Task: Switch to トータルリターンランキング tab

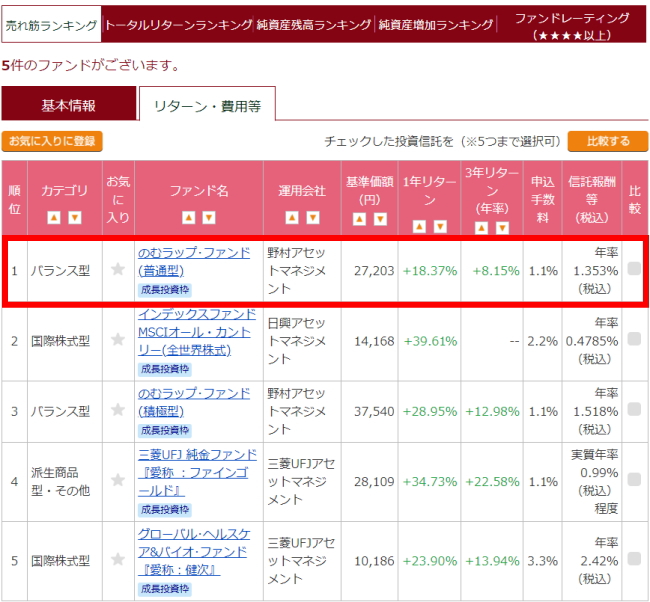Action: pyautogui.click(x=178, y=25)
